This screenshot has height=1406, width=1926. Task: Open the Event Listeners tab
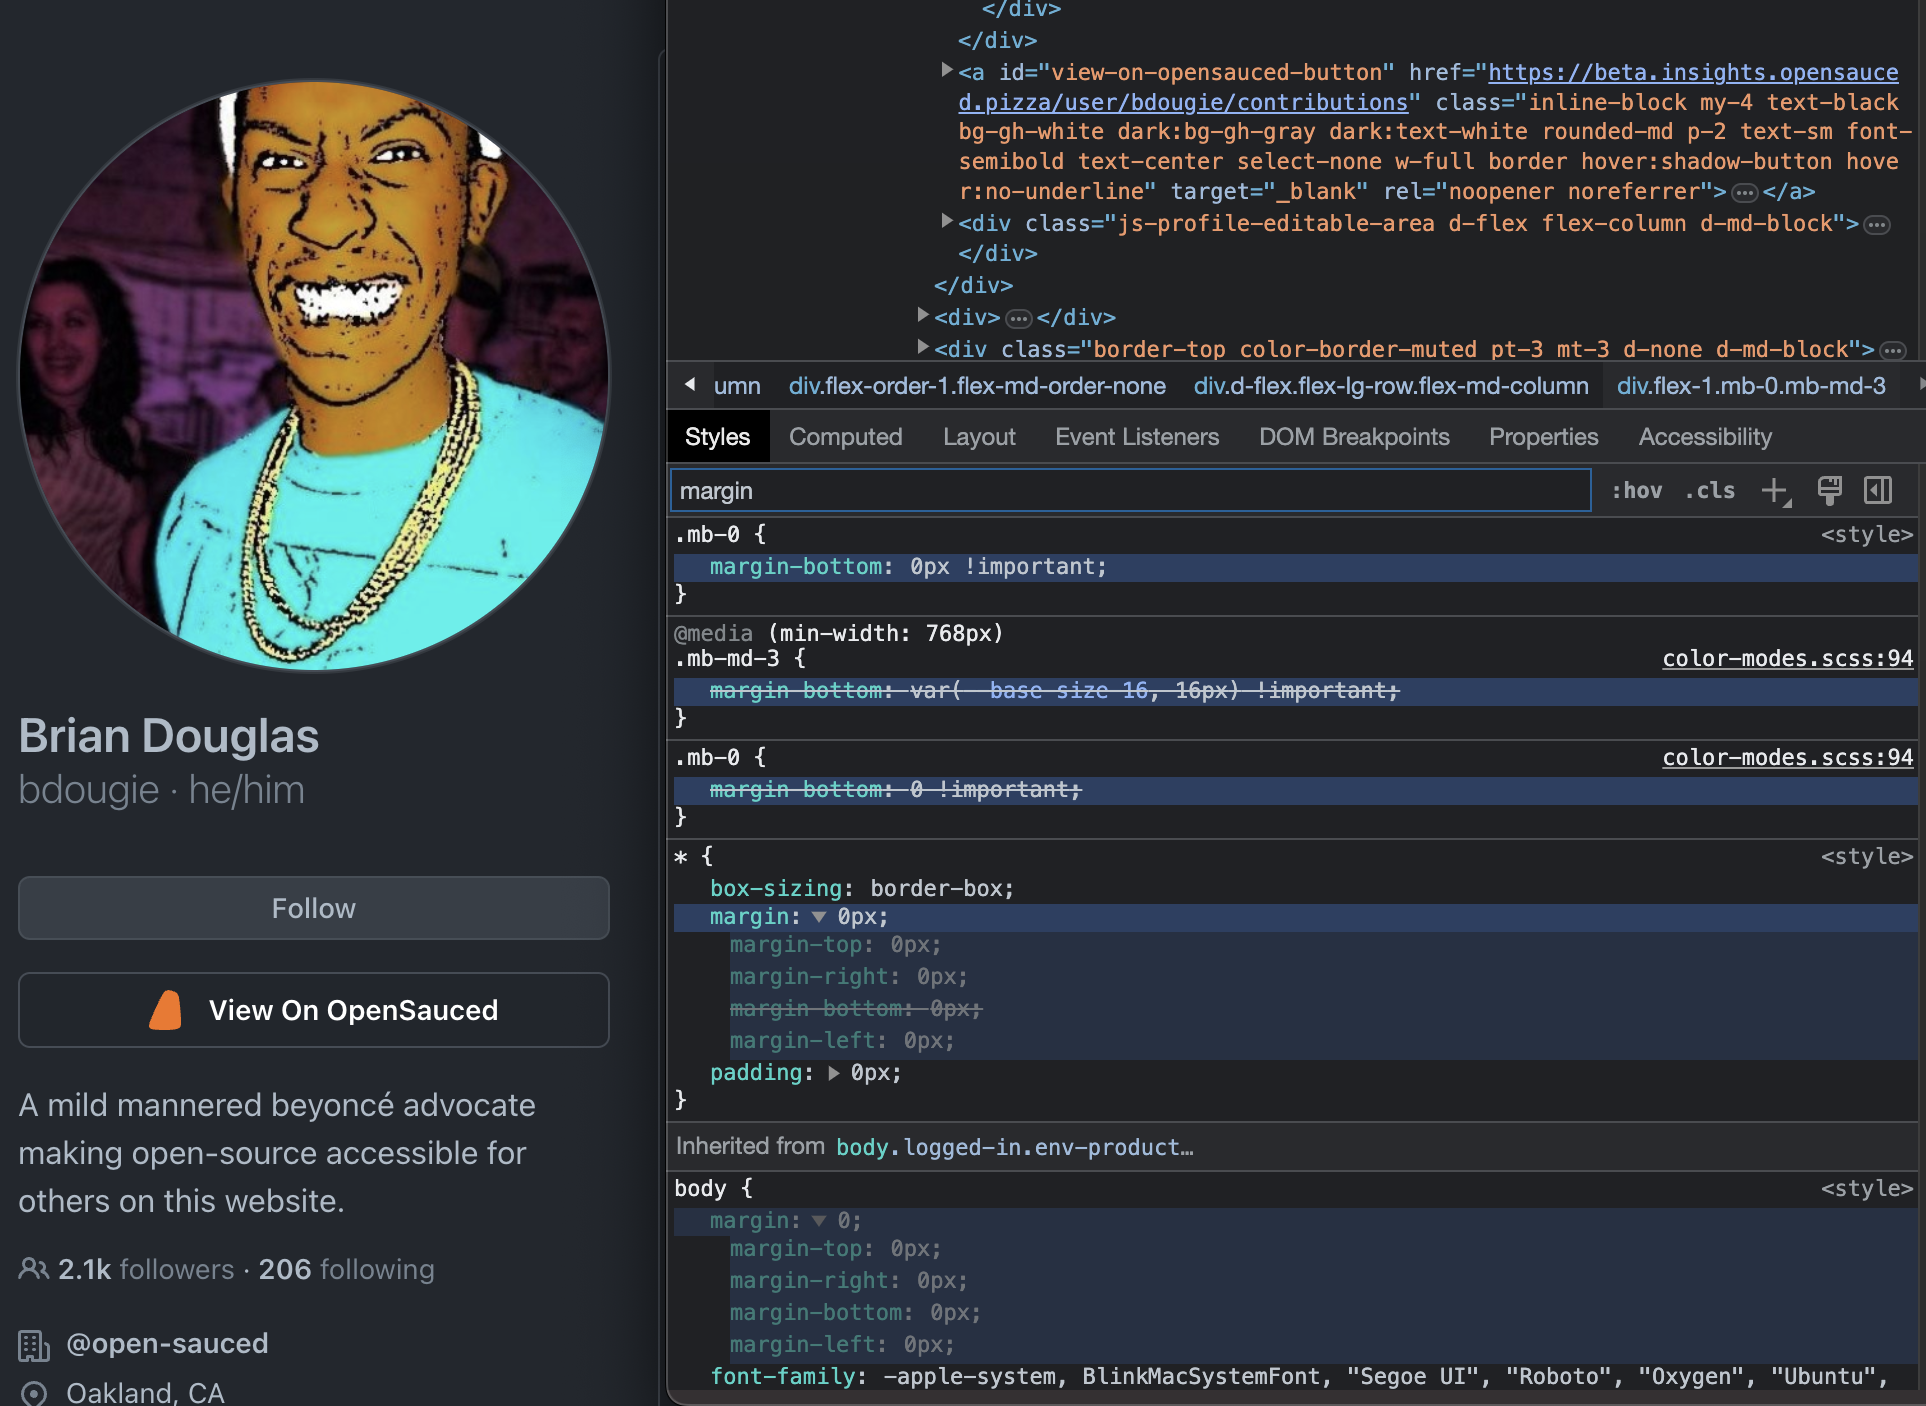(1137, 436)
